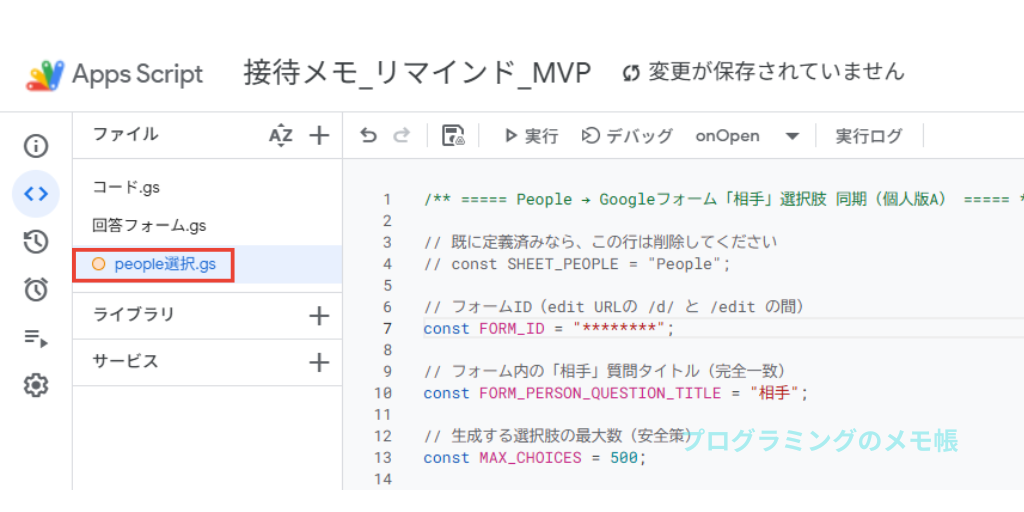
Task: Run the script with 実行 button
Action: coord(531,136)
